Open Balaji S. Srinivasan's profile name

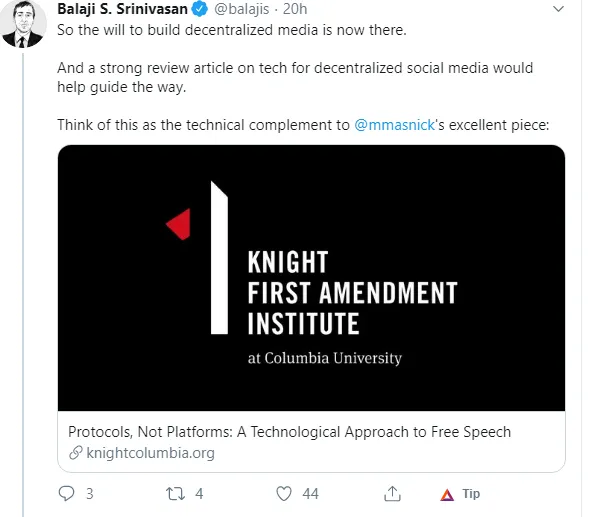pyautogui.click(x=122, y=9)
